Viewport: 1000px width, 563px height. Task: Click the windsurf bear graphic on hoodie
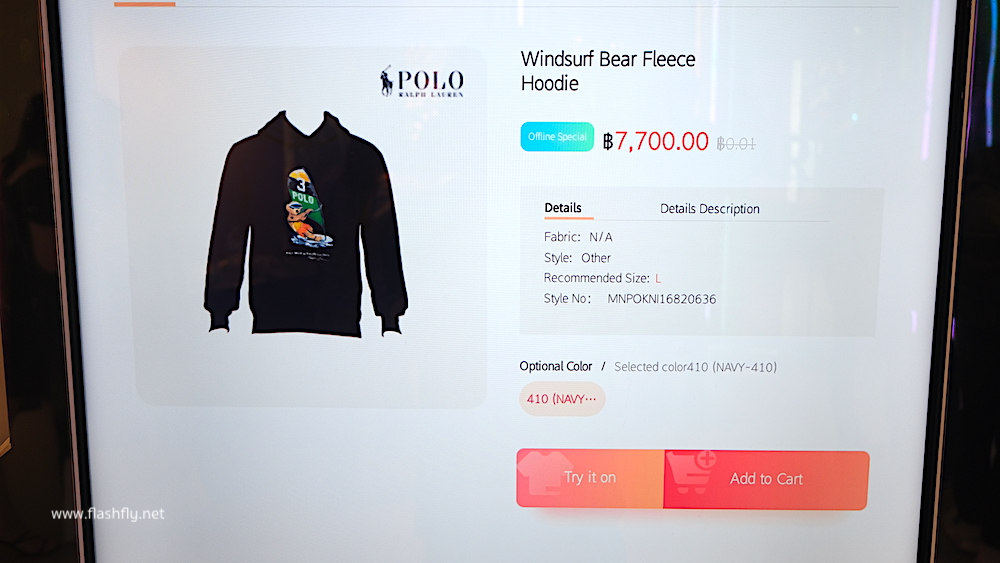[308, 208]
